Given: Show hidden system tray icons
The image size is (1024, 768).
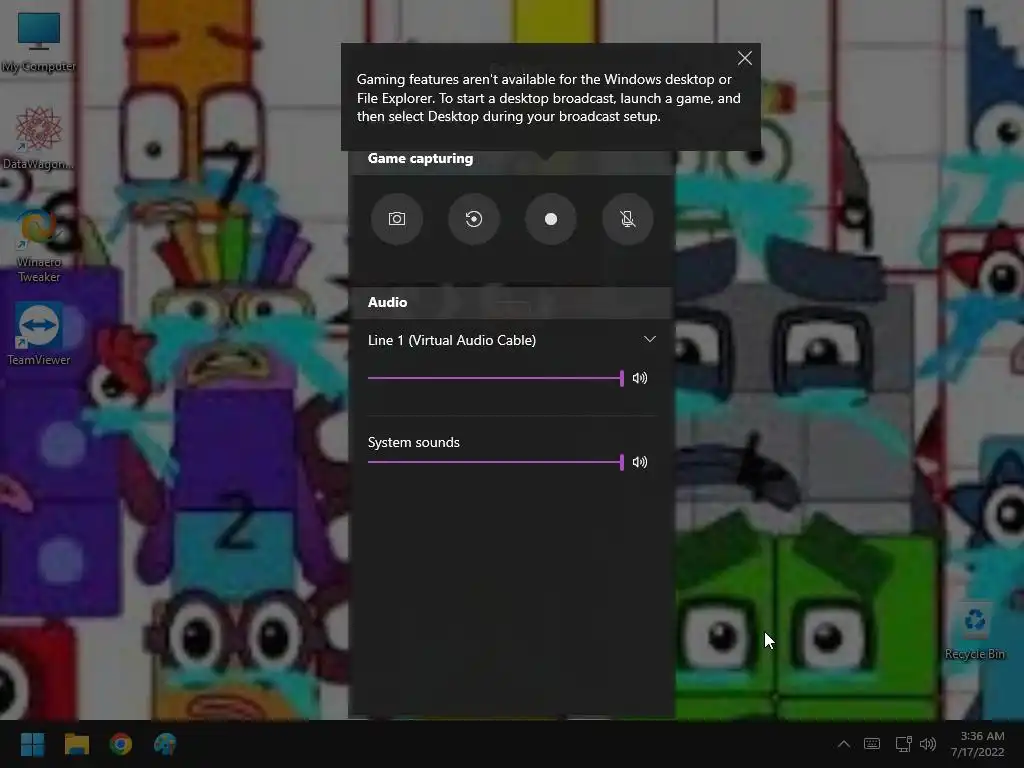Looking at the screenshot, I should click(844, 744).
